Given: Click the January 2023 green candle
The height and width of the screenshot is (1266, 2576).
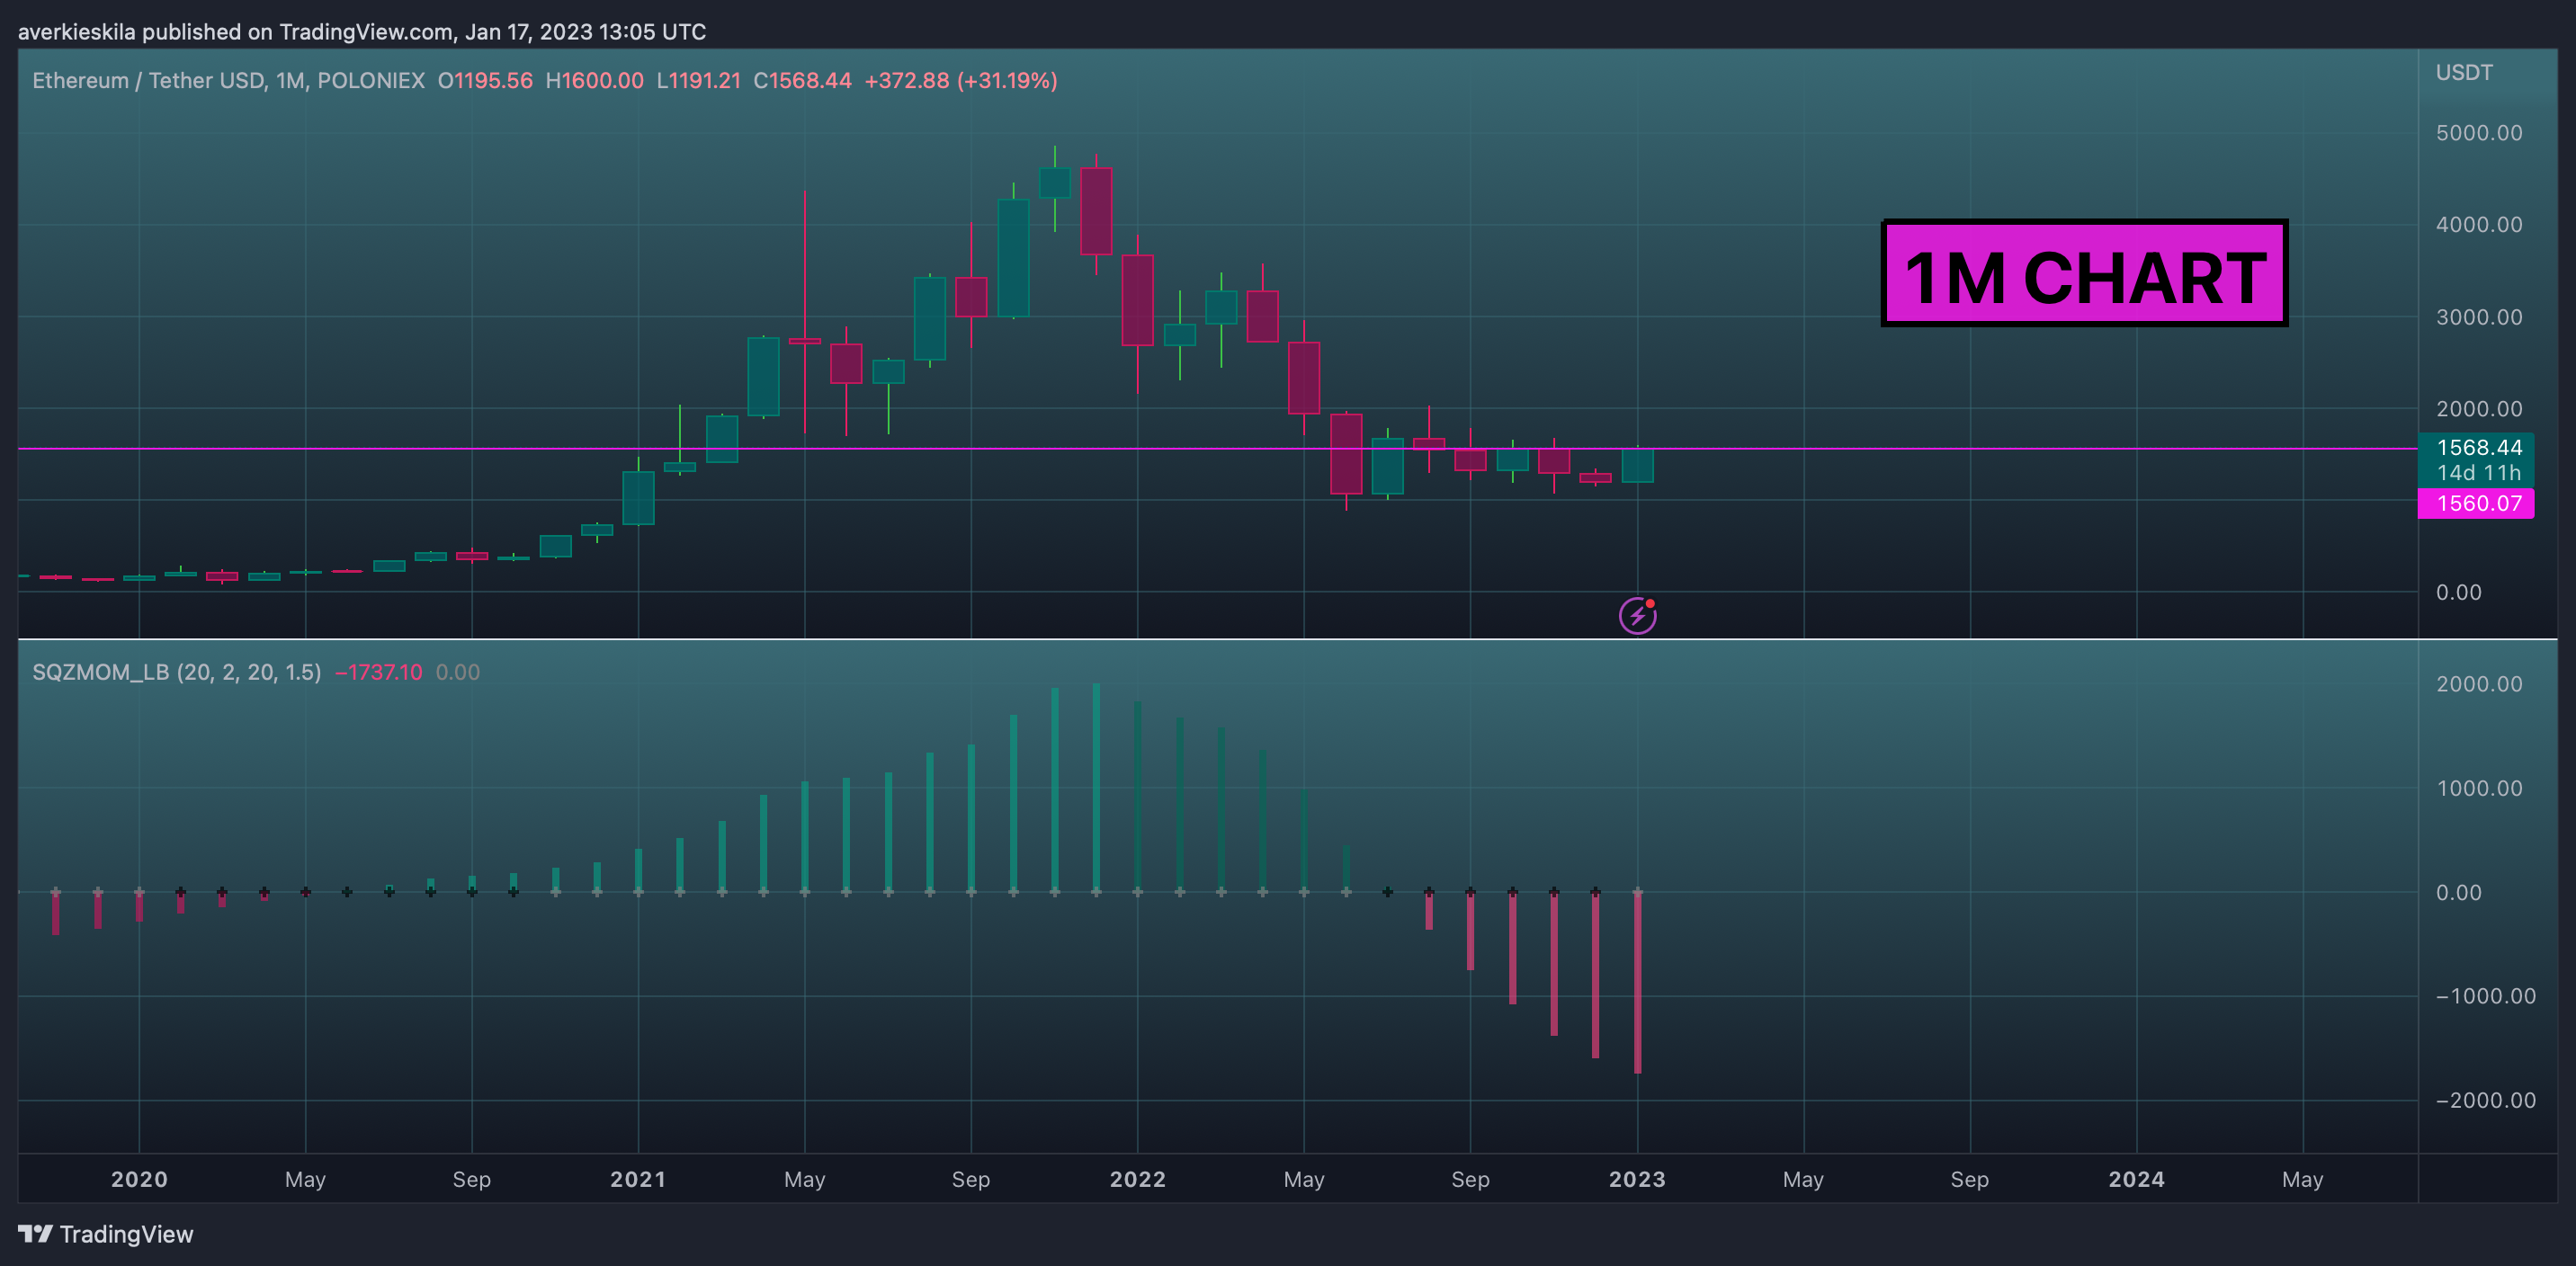Looking at the screenshot, I should pos(1637,465).
